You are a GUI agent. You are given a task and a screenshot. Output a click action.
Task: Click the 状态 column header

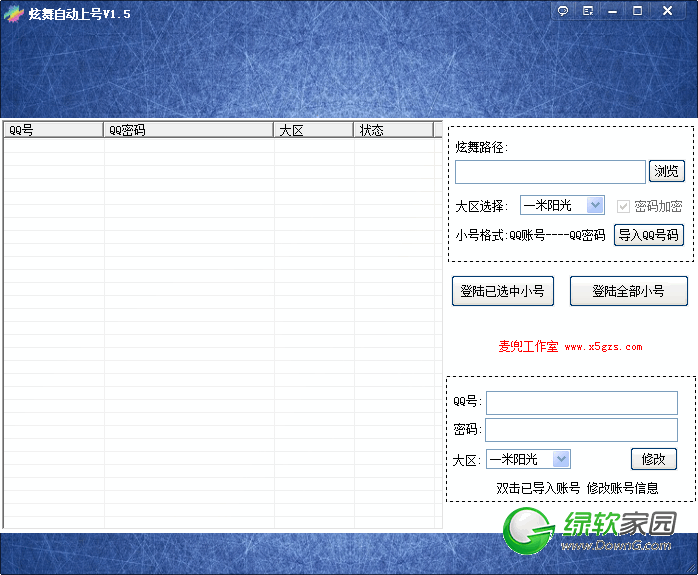393,130
